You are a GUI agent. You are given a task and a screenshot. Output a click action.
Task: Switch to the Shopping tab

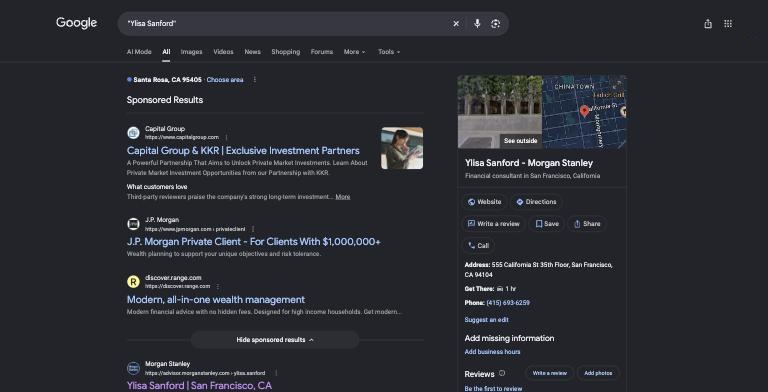286,51
